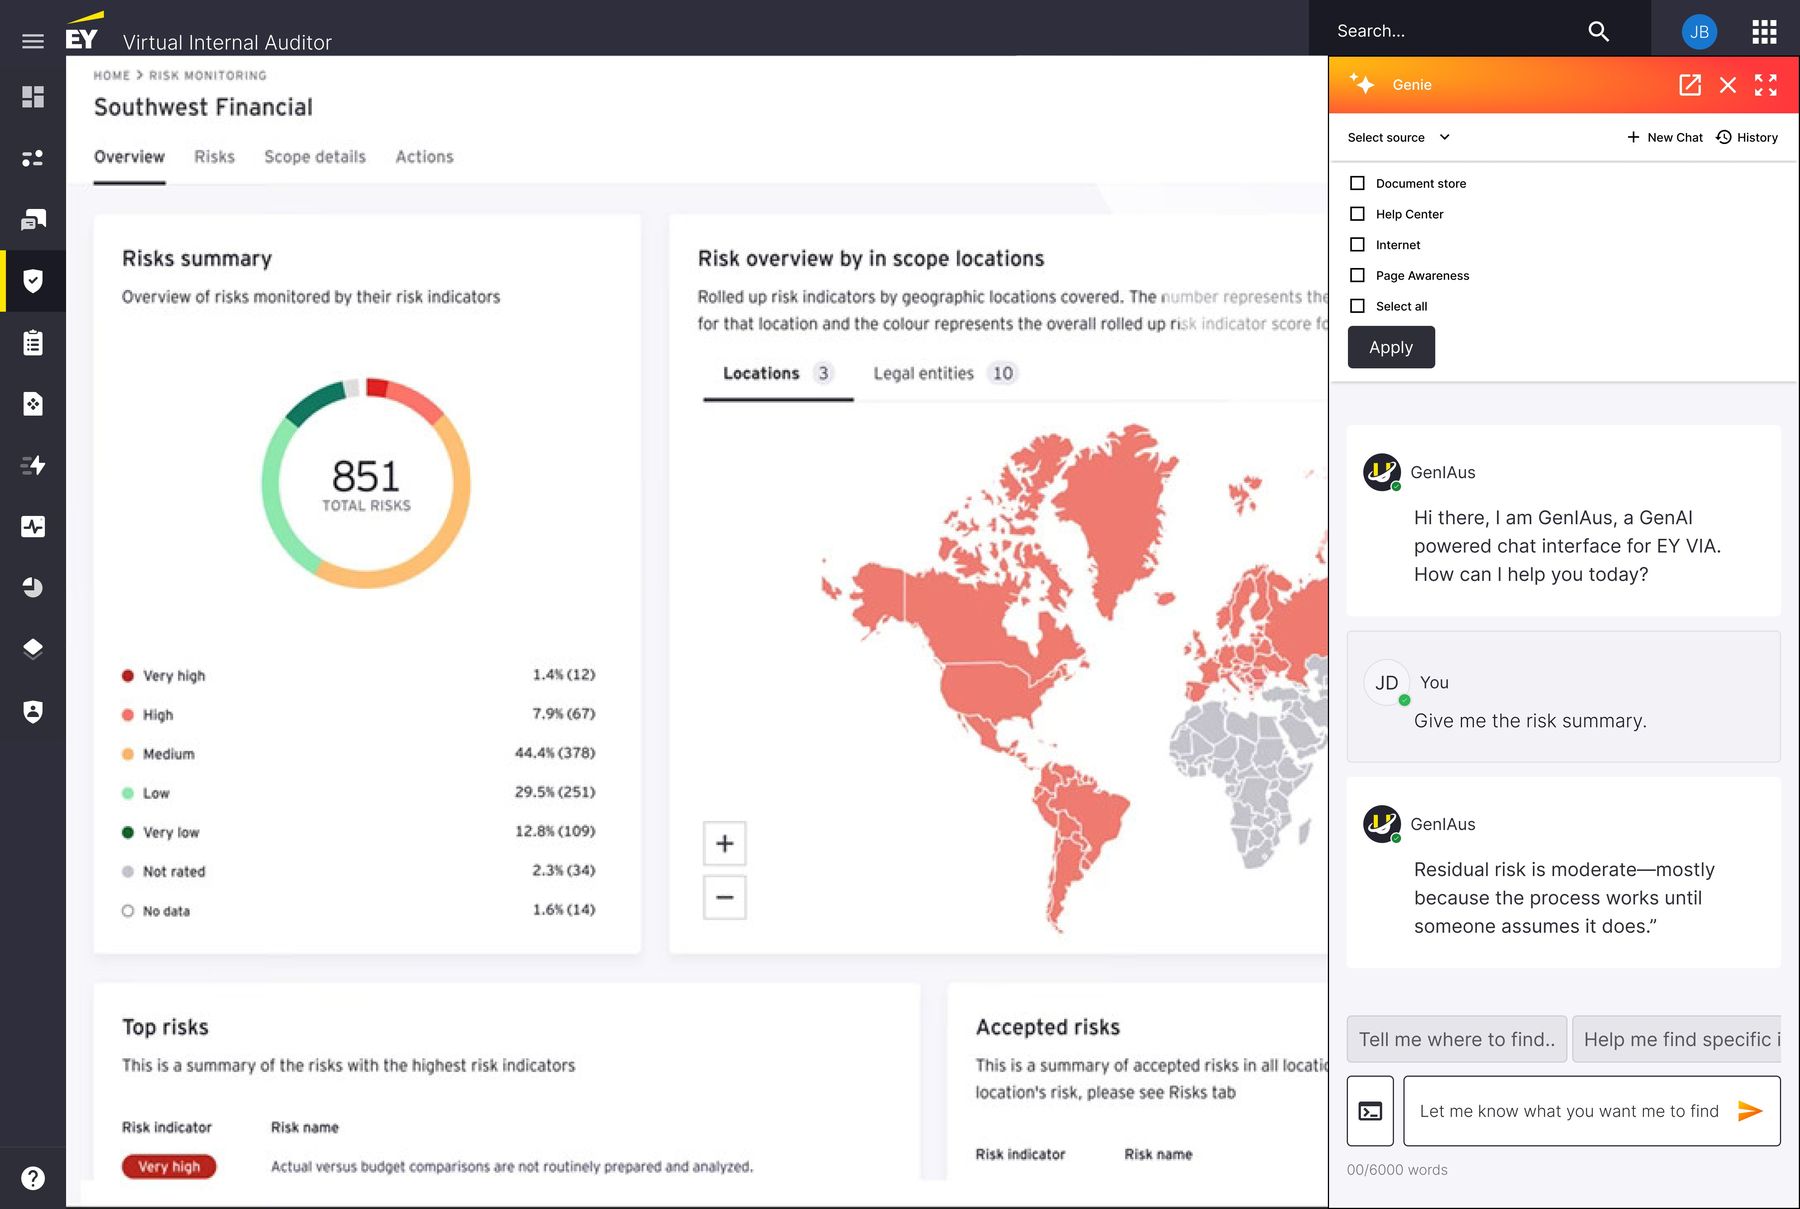
Task: Go to RISK MONITORING breadcrumb
Action: pos(208,75)
